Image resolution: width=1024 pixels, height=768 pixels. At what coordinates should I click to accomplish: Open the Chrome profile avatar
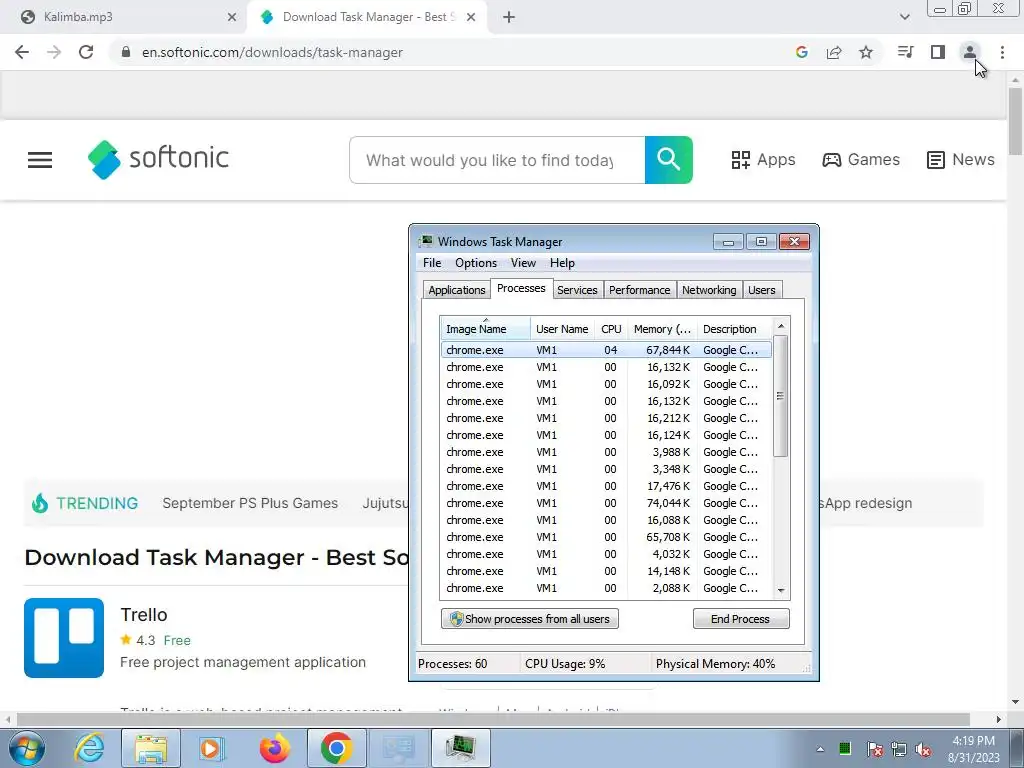970,52
